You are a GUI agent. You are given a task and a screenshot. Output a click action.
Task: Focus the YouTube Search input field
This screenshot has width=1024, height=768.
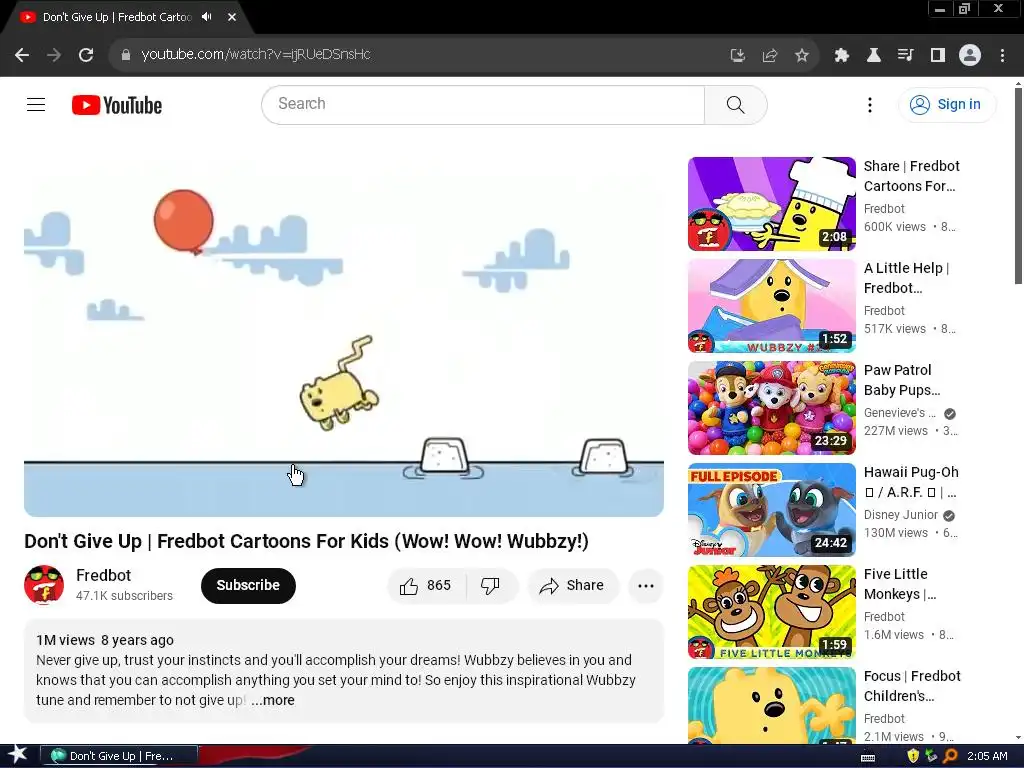(483, 104)
